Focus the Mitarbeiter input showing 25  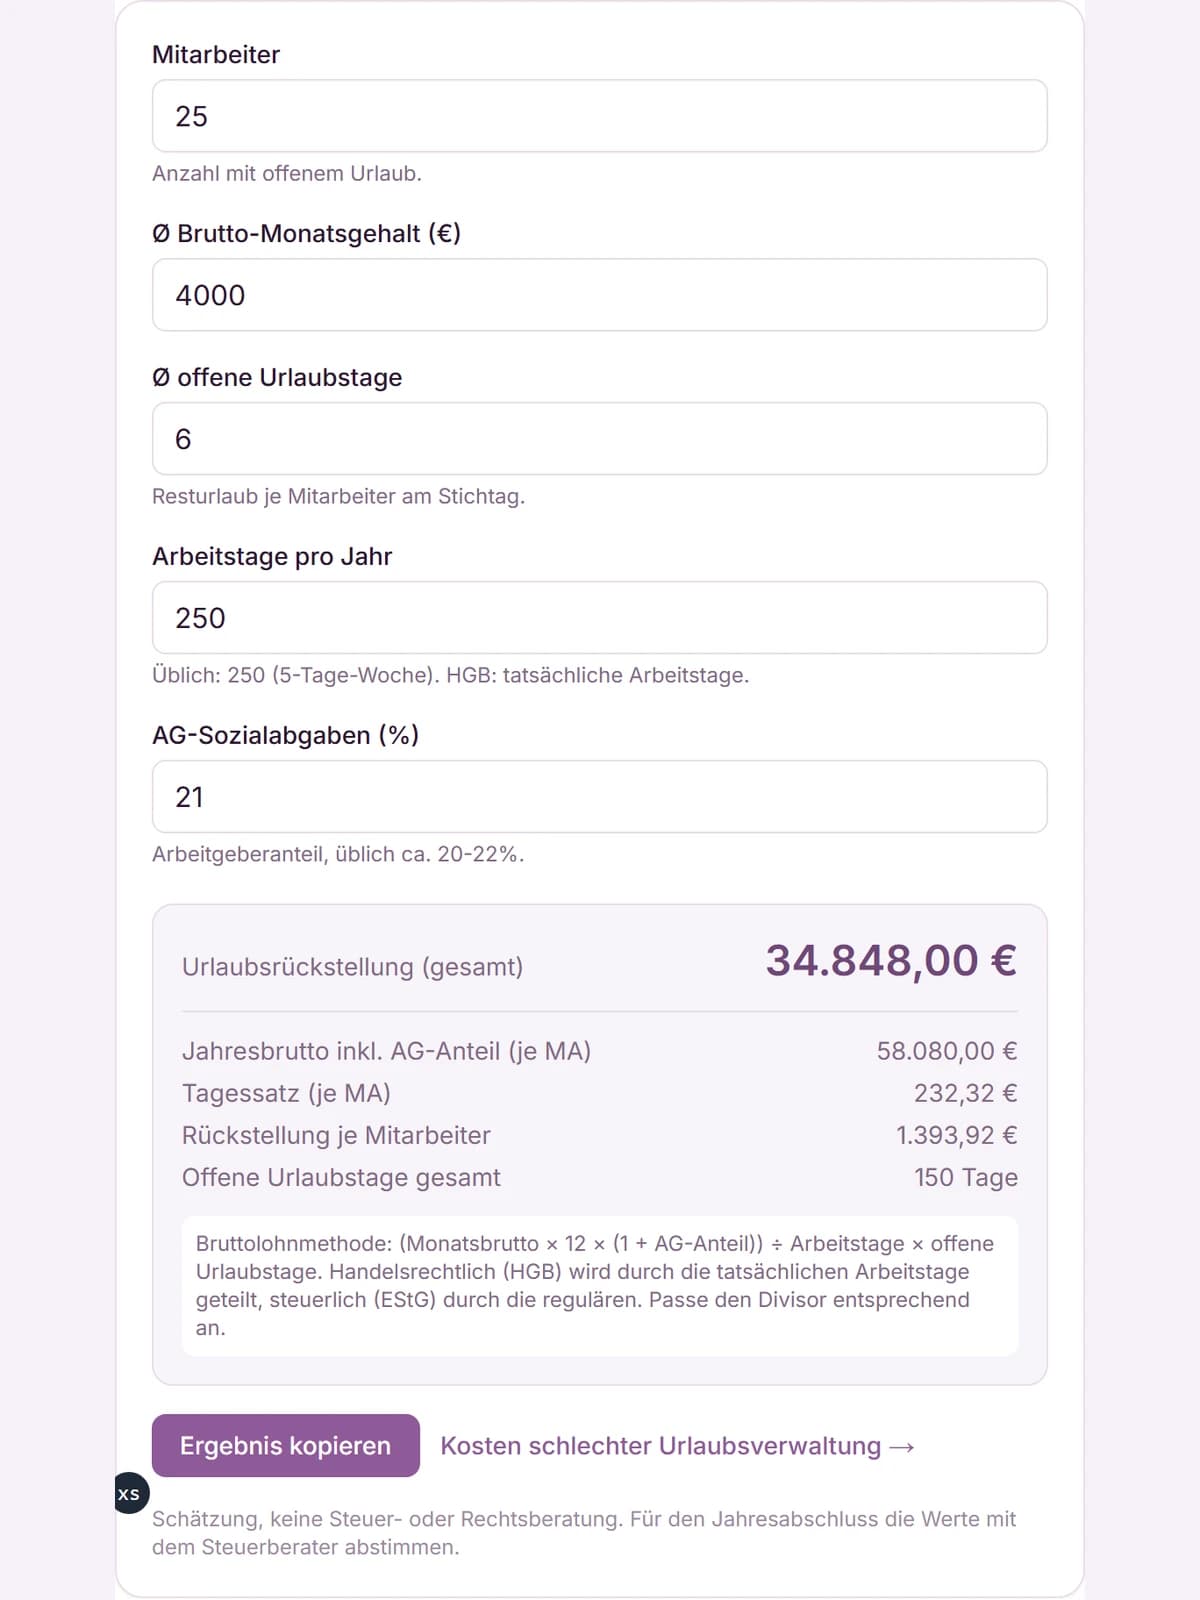[x=600, y=116]
